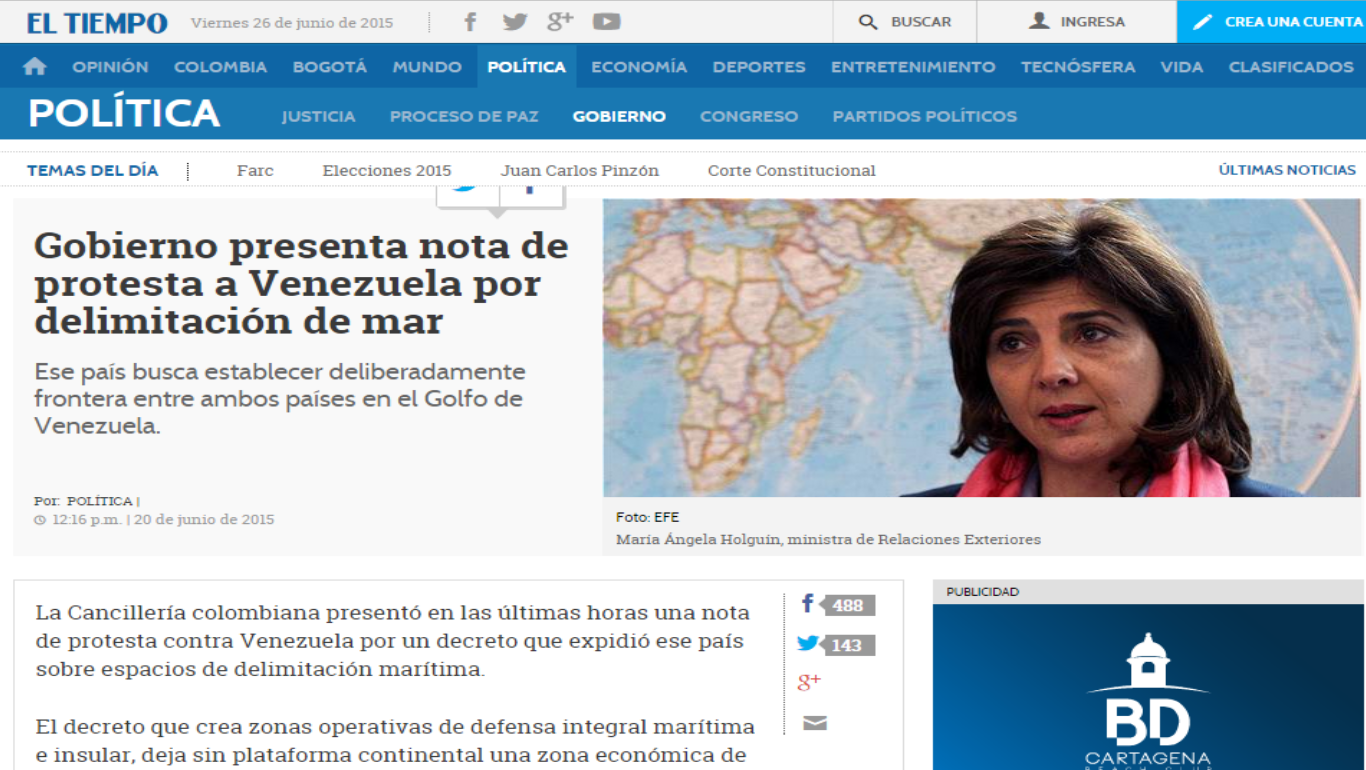Open the Corte Constitucional topic
Image resolution: width=1366 pixels, height=770 pixels.
coord(792,171)
